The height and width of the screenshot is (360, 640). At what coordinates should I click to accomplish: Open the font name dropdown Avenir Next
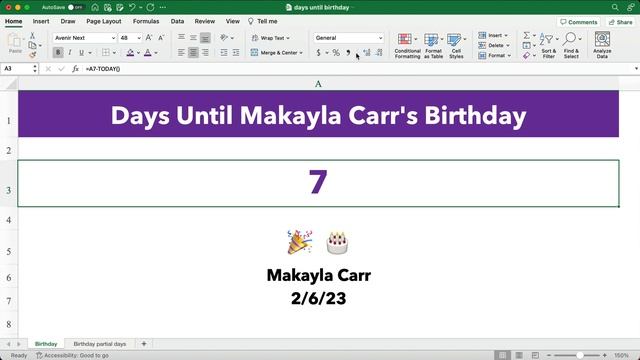(x=113, y=38)
